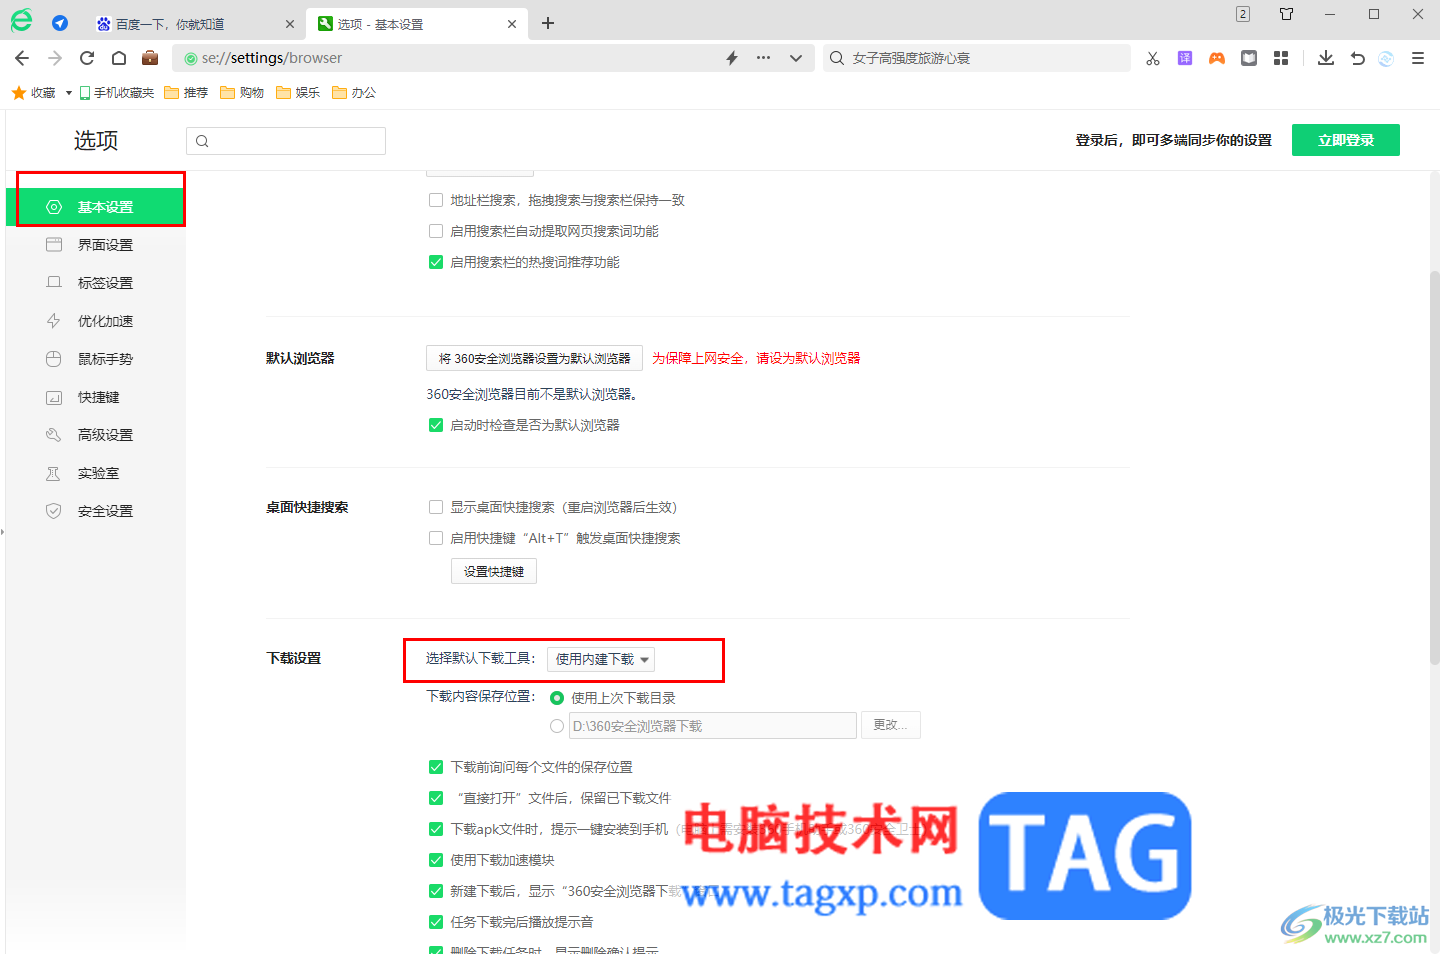Select the custom download path radio button

pos(557,726)
